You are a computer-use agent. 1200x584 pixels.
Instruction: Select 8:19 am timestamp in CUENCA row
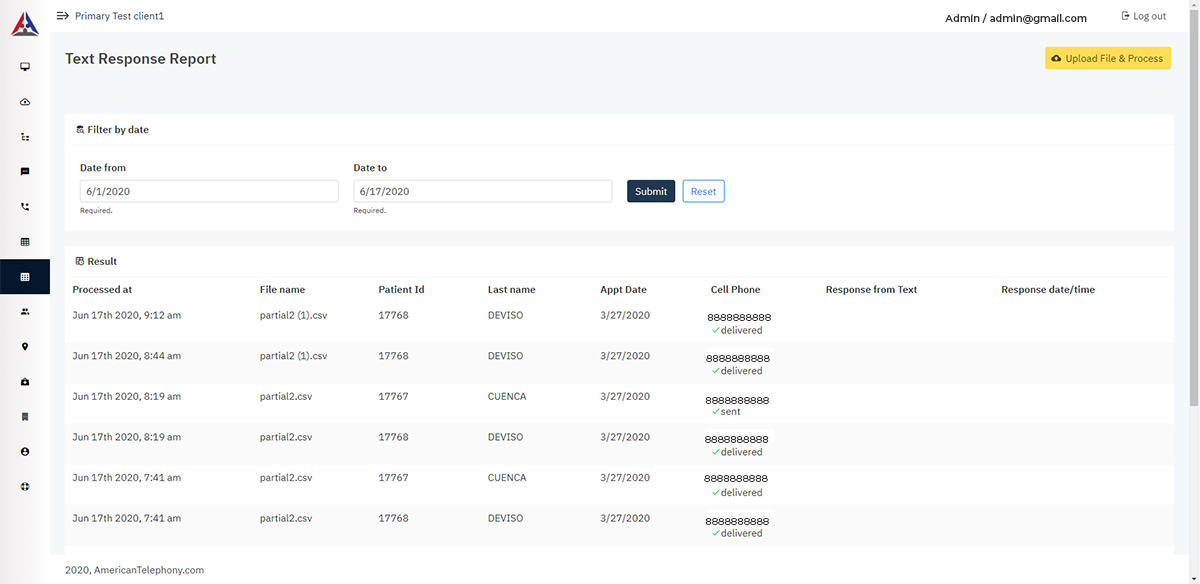tap(126, 397)
